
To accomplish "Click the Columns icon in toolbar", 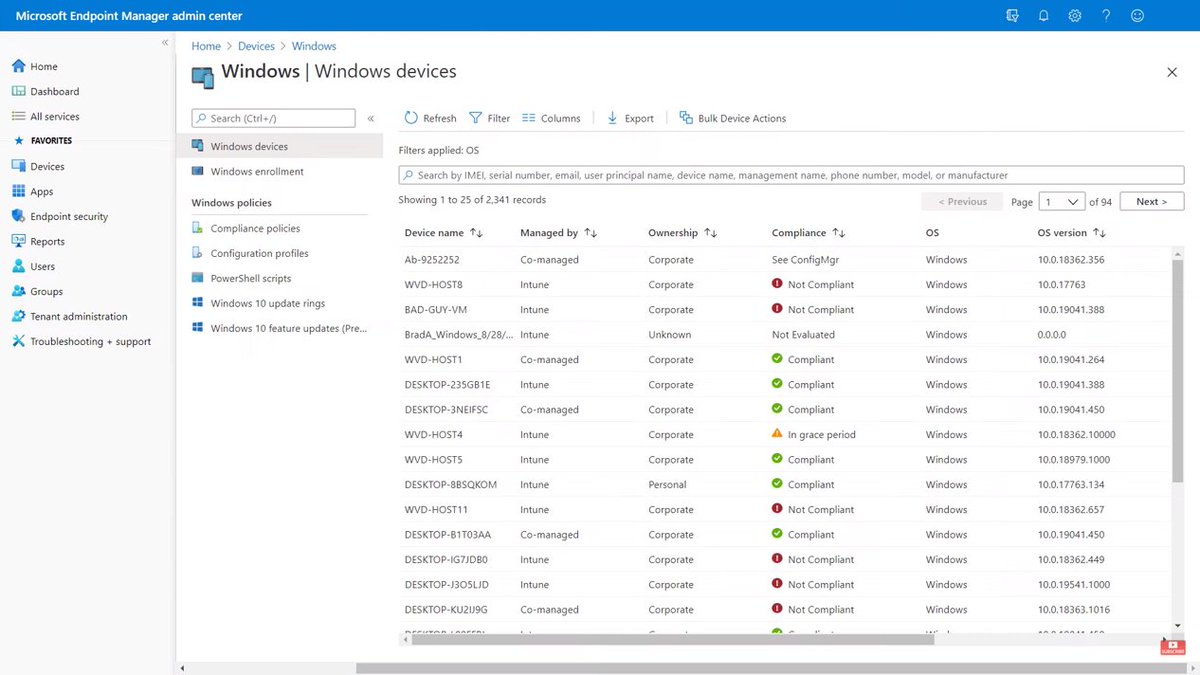I will pyautogui.click(x=529, y=118).
